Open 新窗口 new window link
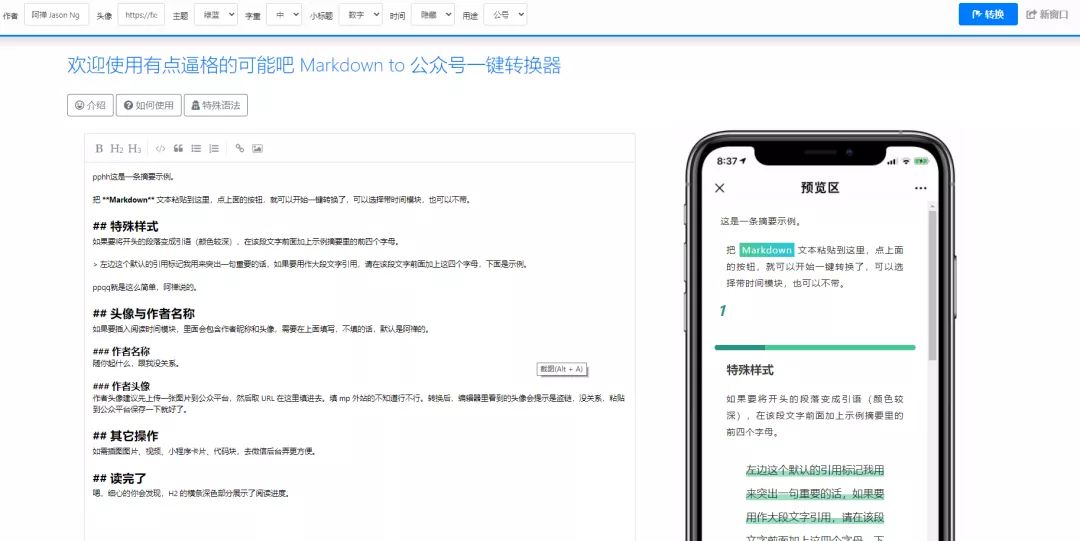 coord(1047,14)
